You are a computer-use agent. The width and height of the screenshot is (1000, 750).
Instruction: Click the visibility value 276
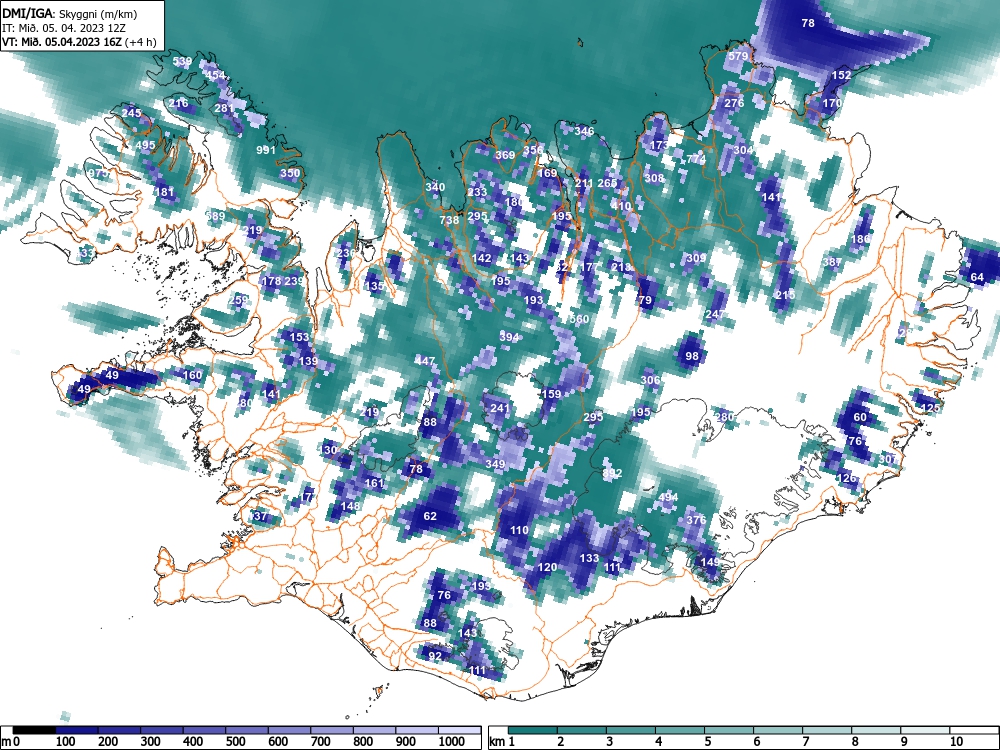(x=735, y=103)
